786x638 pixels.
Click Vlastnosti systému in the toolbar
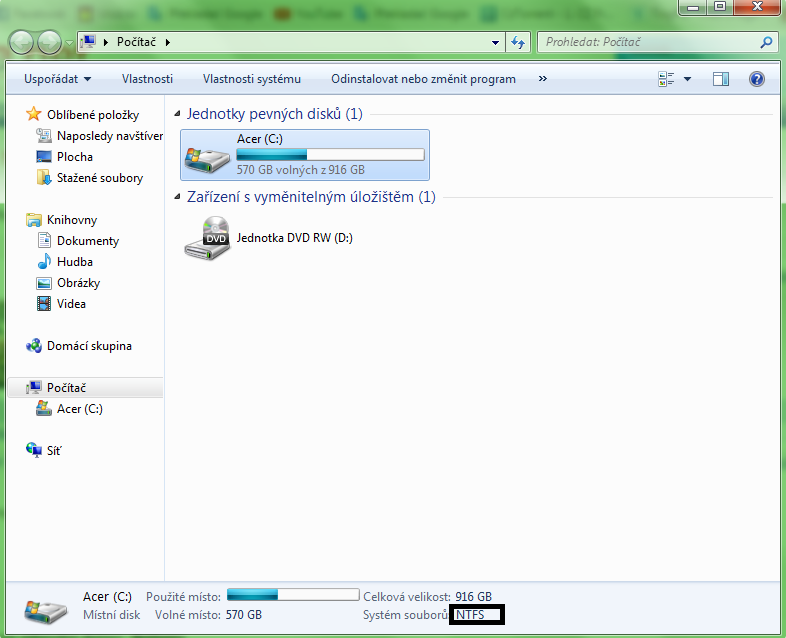(x=251, y=79)
